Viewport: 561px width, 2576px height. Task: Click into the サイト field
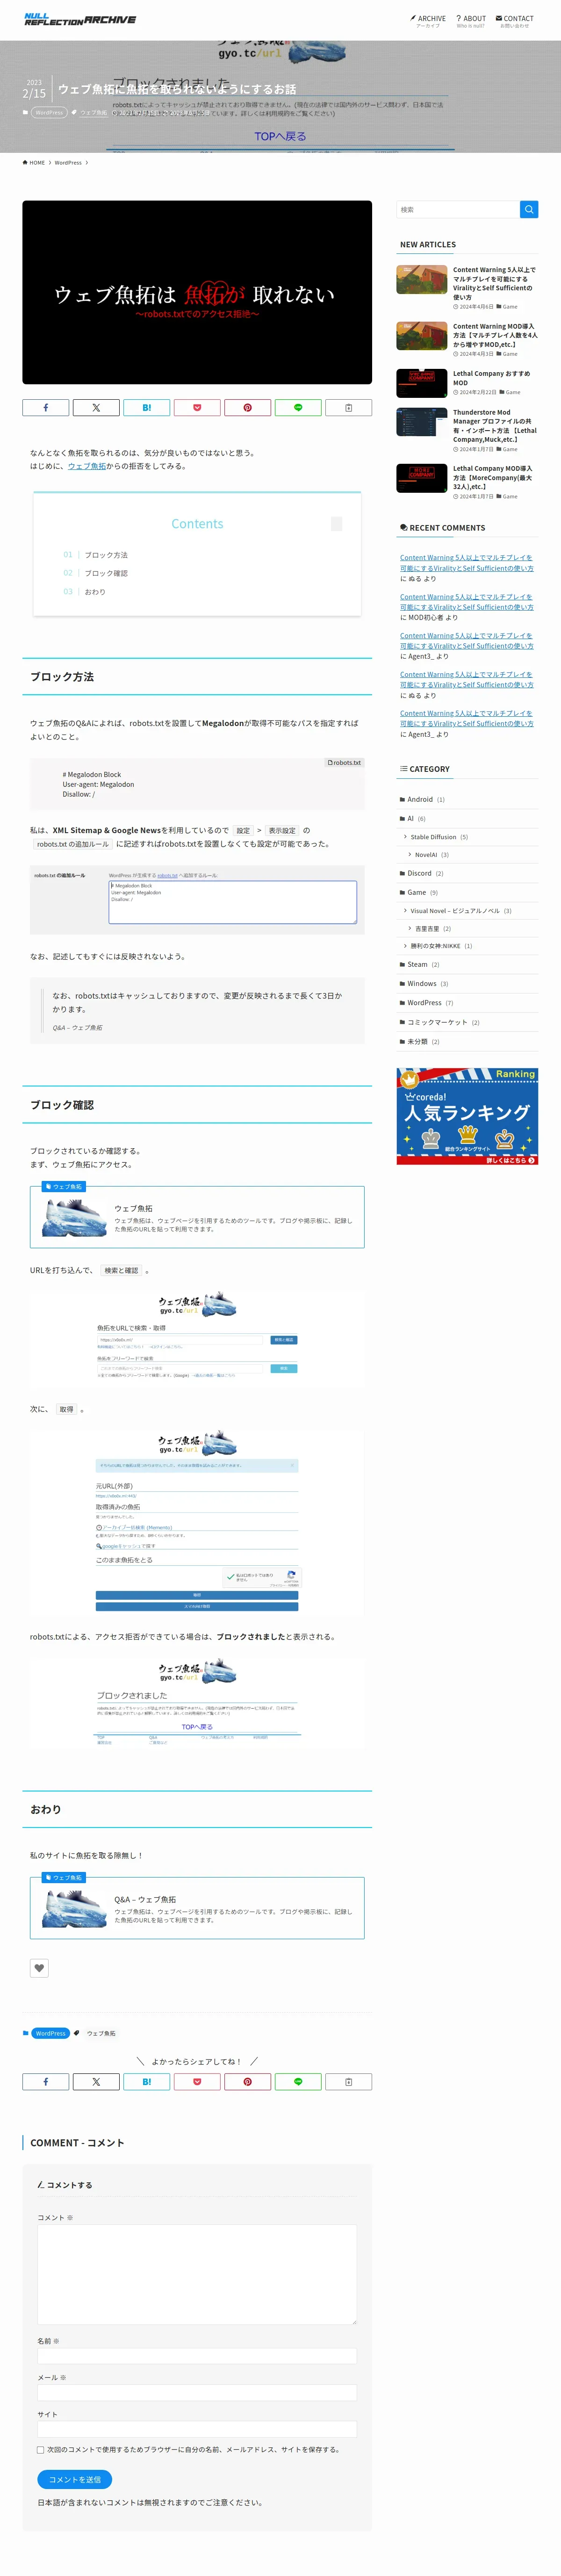[x=197, y=2429]
